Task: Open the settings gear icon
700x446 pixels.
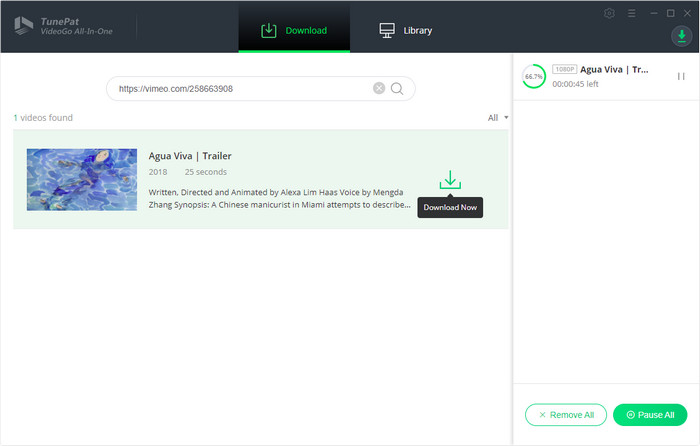Action: 609,13
